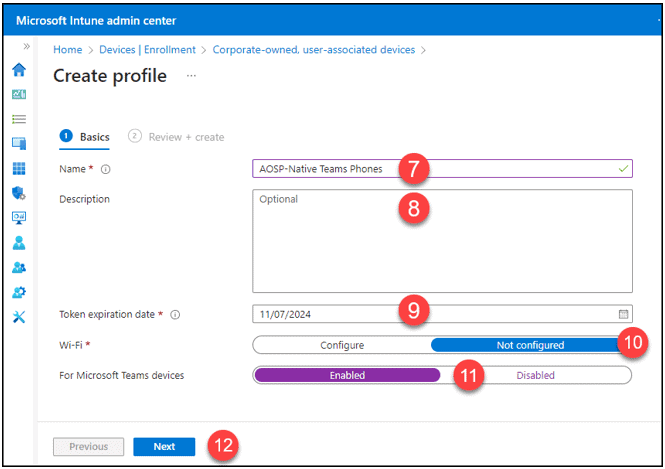
Task: Expand the sidebar with double chevron
Action: click(x=26, y=46)
